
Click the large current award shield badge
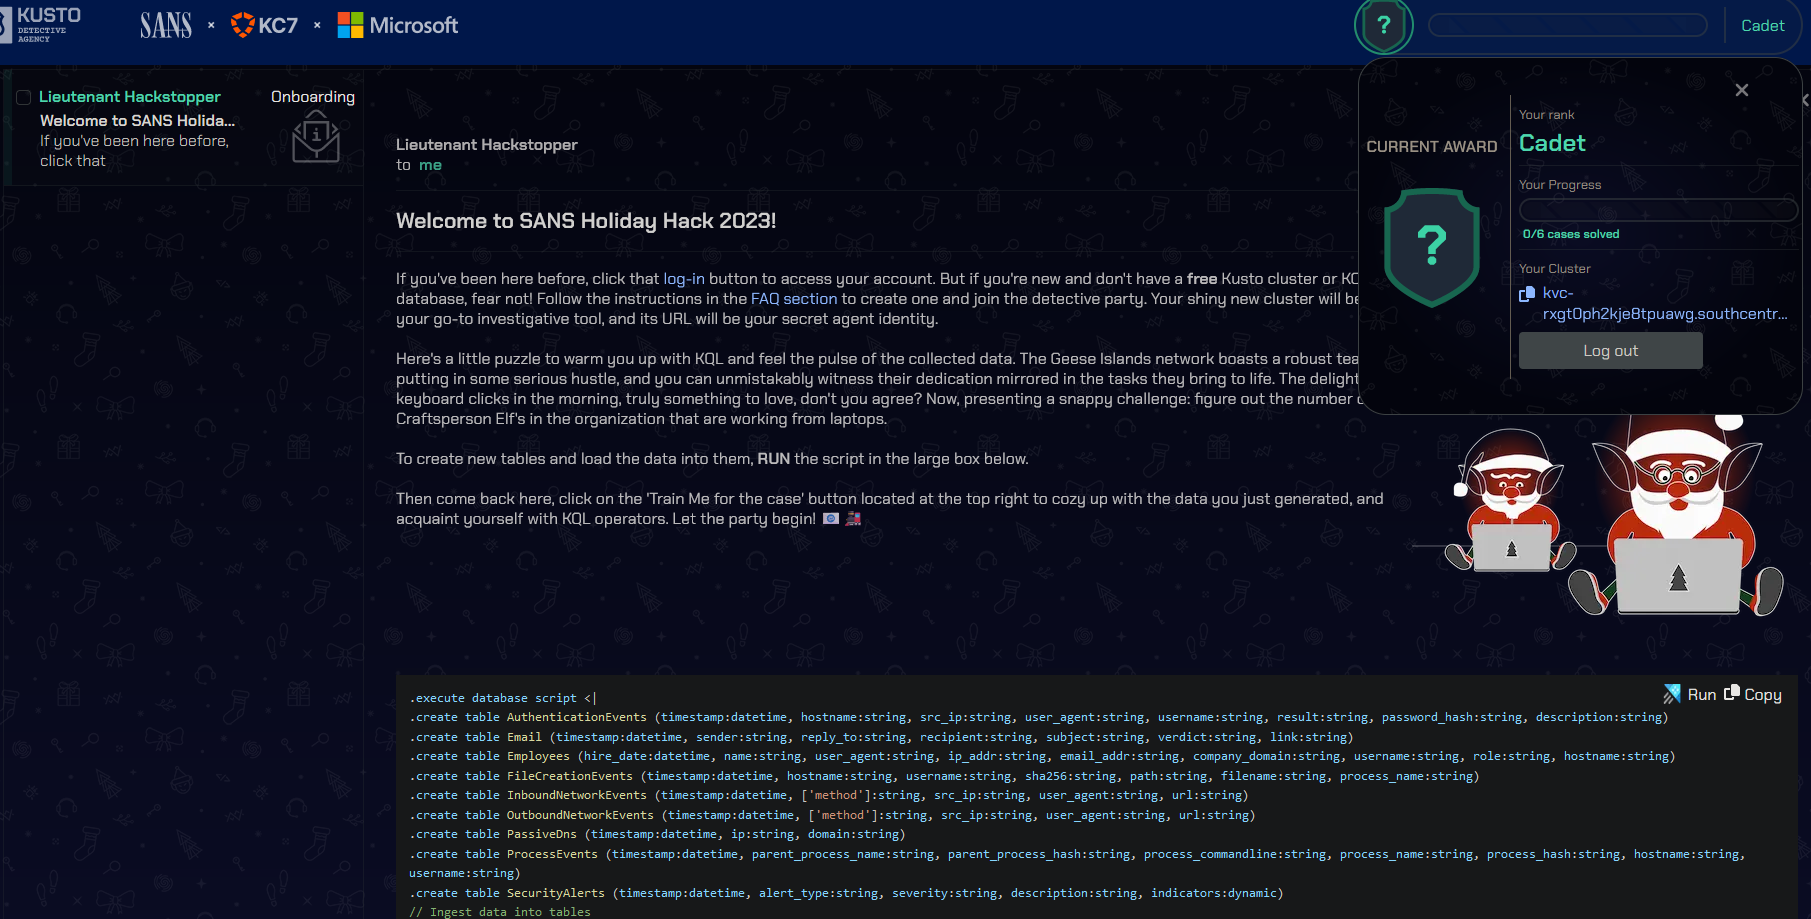[1431, 246]
